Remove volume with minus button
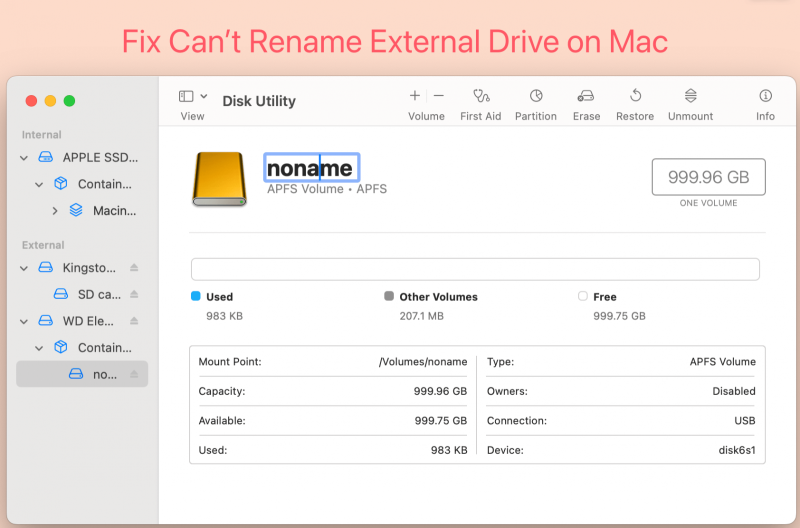Viewport: 800px width, 528px height. click(438, 96)
